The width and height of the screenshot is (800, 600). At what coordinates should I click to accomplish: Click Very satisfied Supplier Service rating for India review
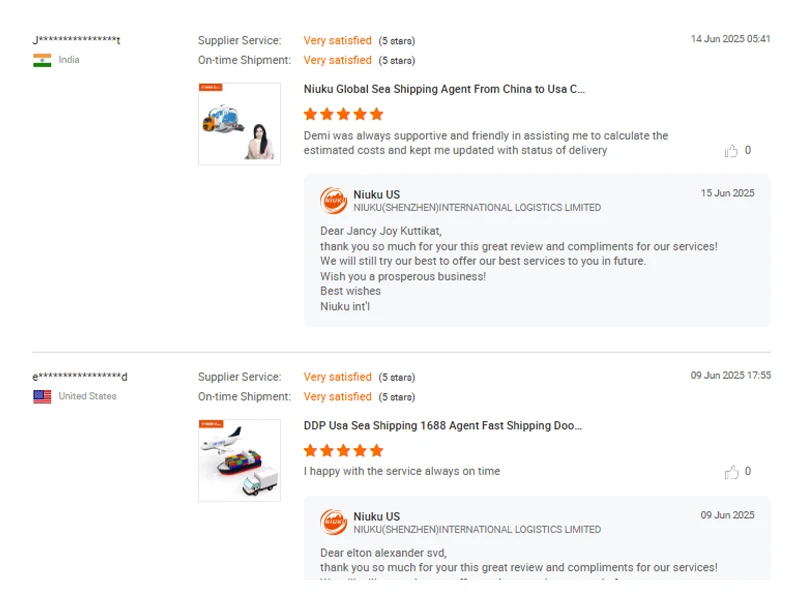(x=337, y=41)
